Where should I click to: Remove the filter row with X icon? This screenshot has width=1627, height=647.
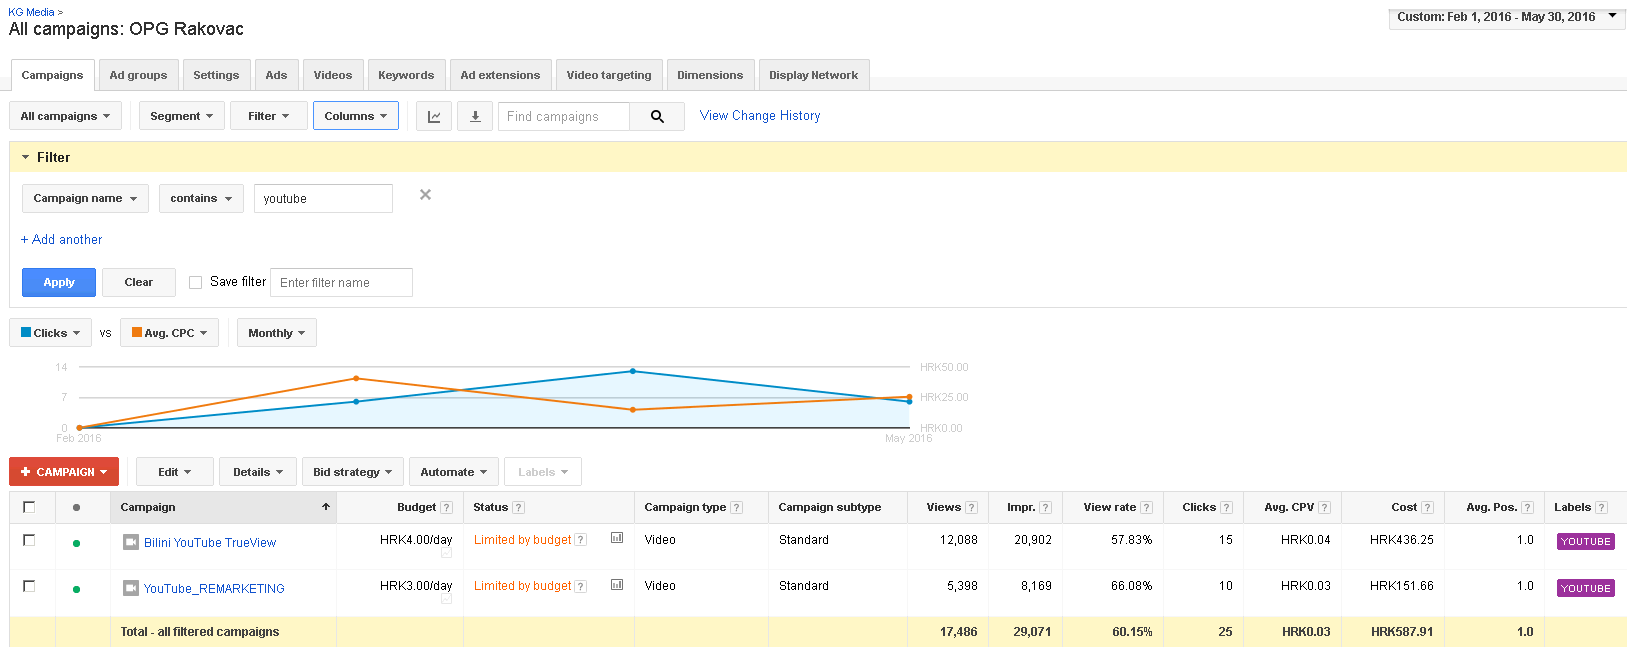pyautogui.click(x=425, y=195)
